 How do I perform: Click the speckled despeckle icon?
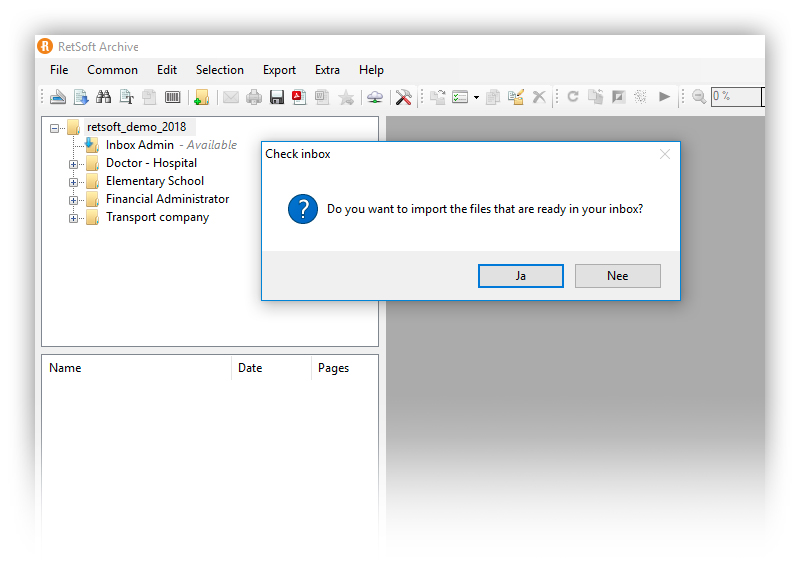(x=640, y=96)
